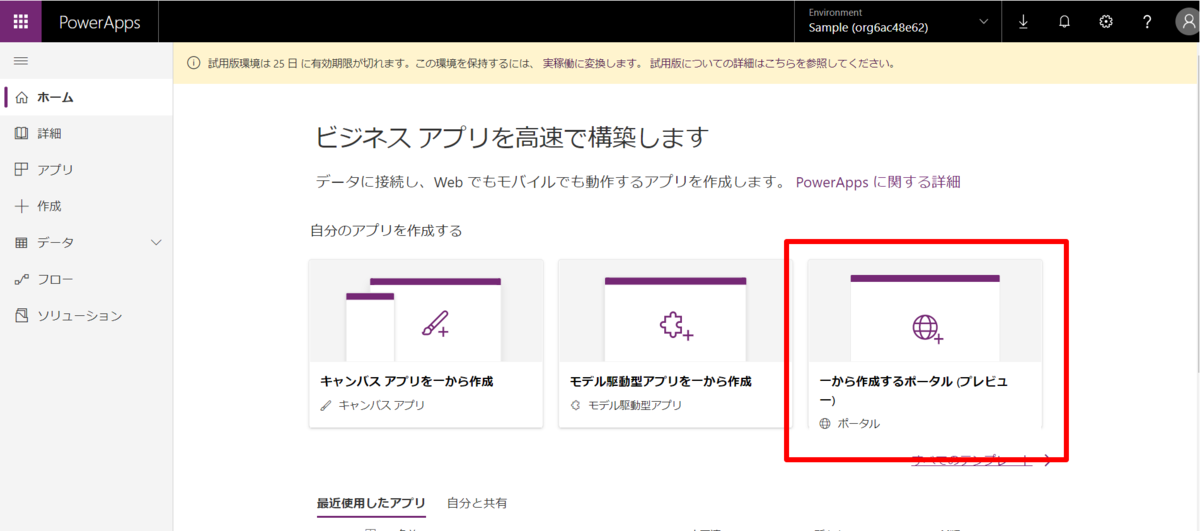Click the small globe icon beside ポータル

825,423
